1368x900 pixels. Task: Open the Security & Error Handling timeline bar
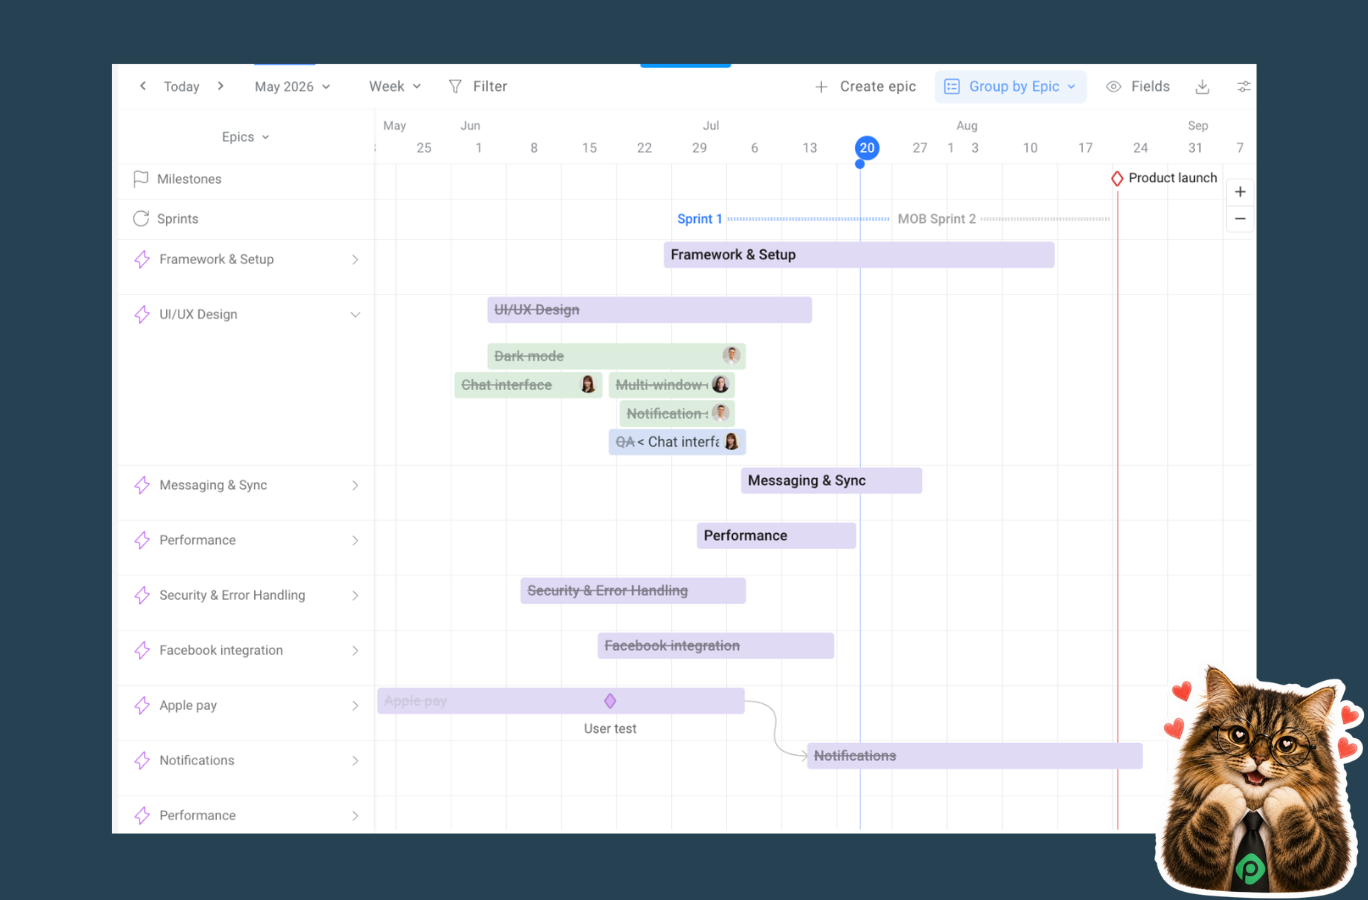coord(633,591)
